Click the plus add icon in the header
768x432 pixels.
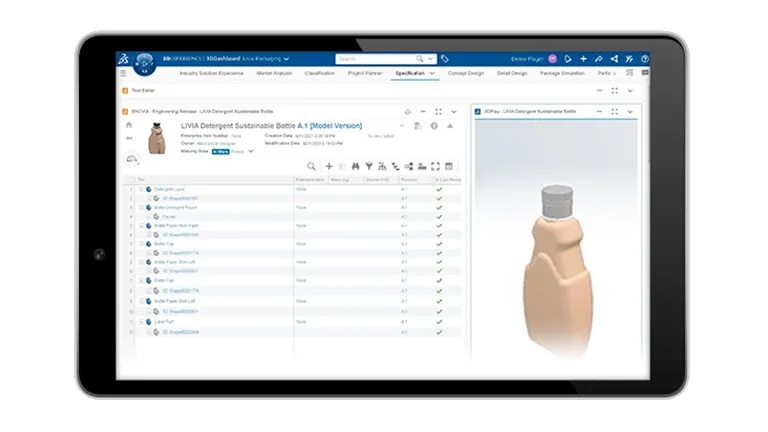[583, 59]
